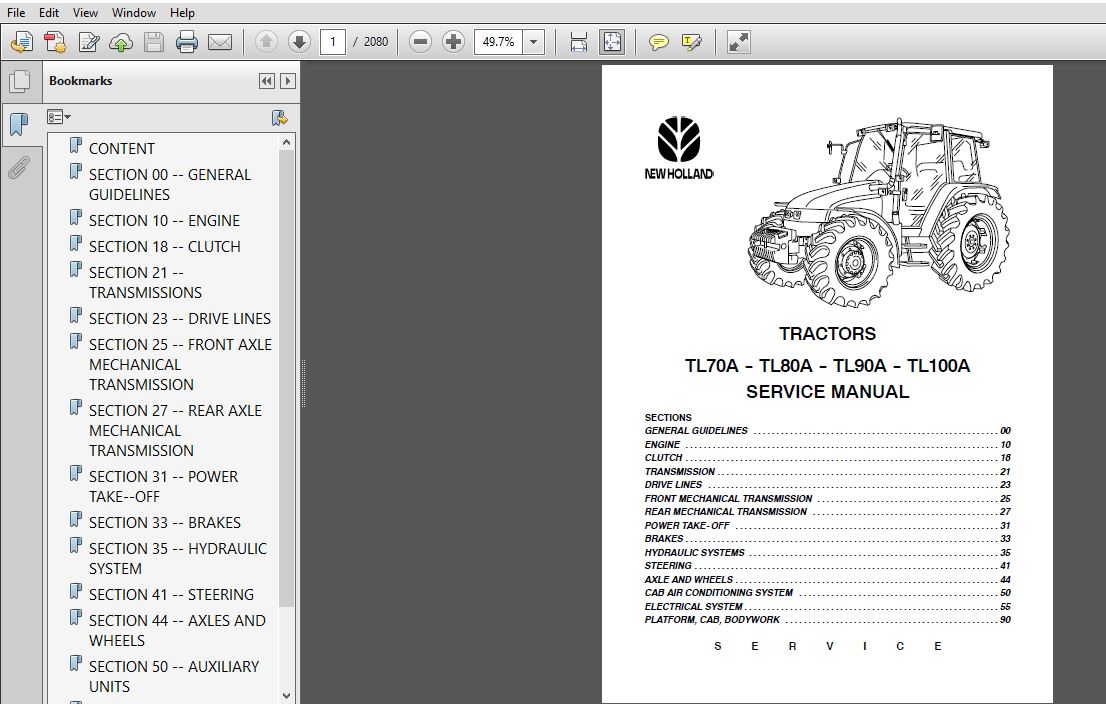Open the Window menu
This screenshot has width=1106, height=704.
point(134,13)
